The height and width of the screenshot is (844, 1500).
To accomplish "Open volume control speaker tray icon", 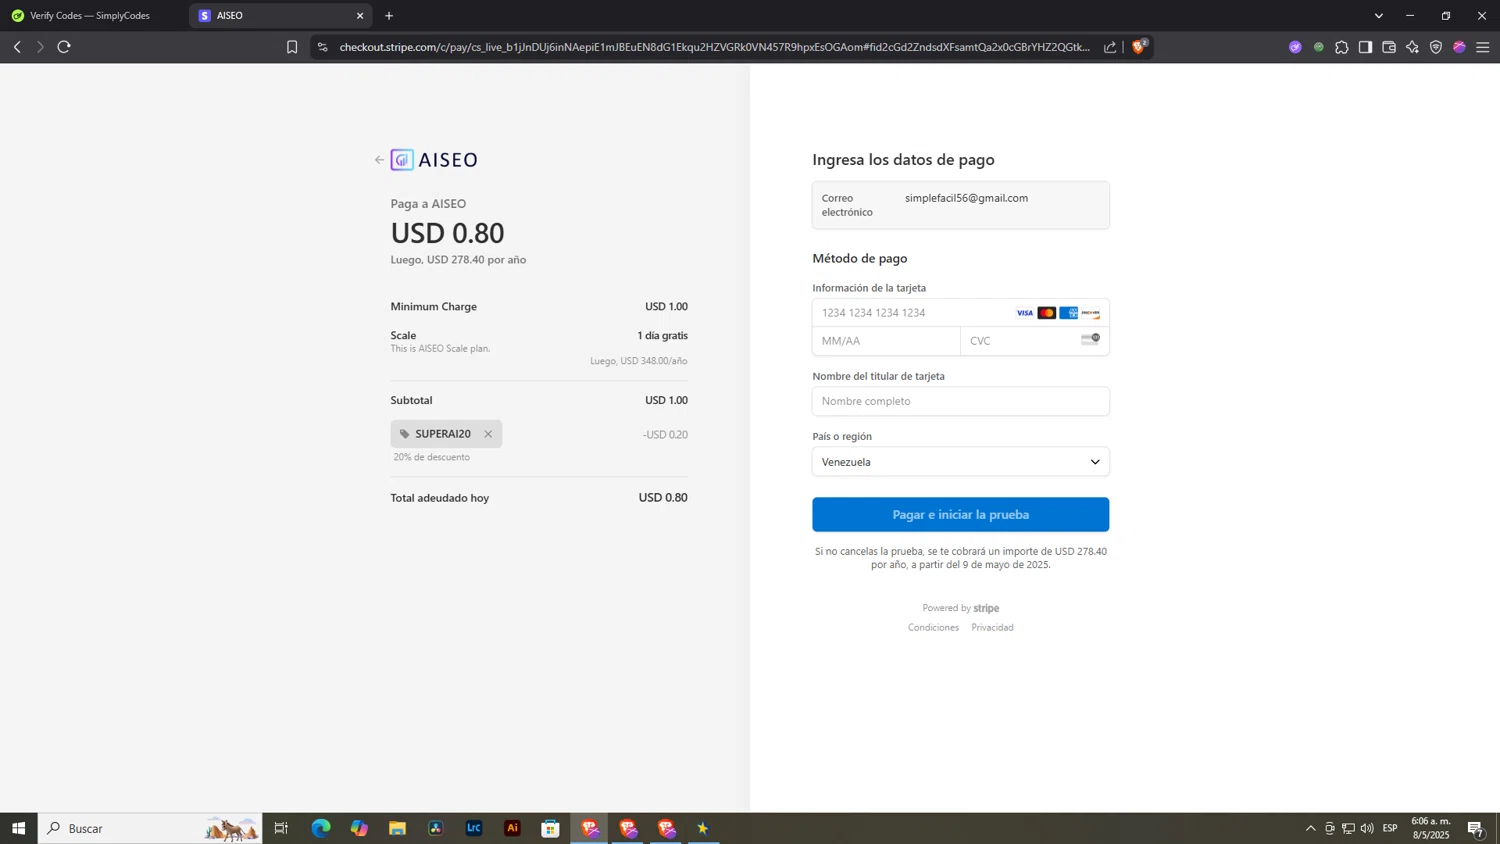I will click(x=1367, y=828).
